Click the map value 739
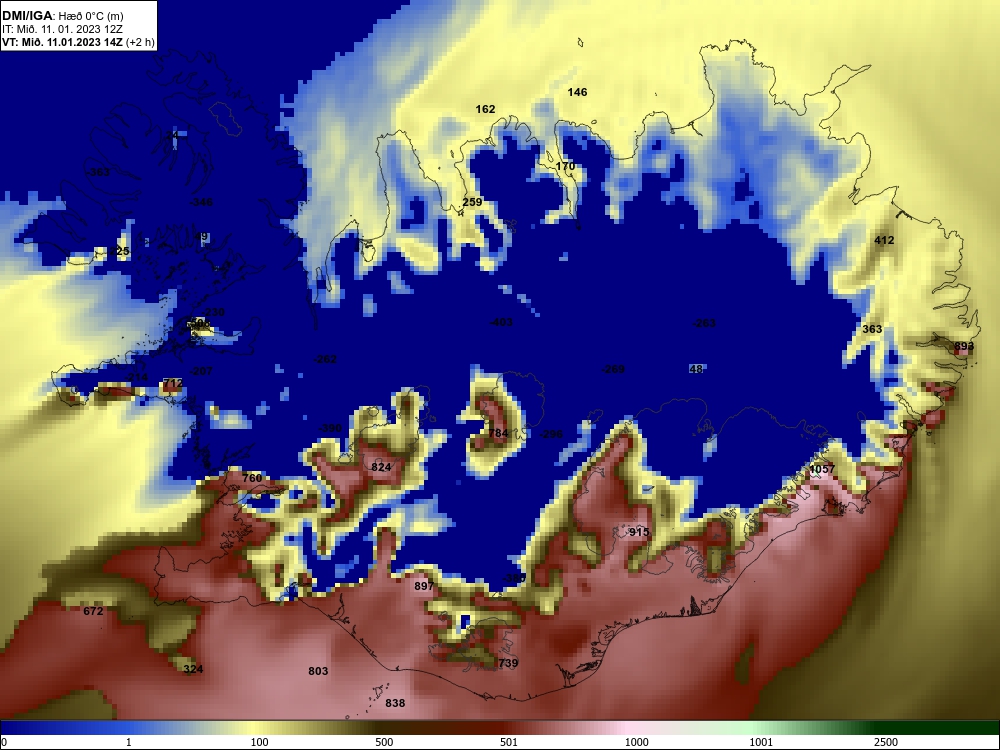 508,663
